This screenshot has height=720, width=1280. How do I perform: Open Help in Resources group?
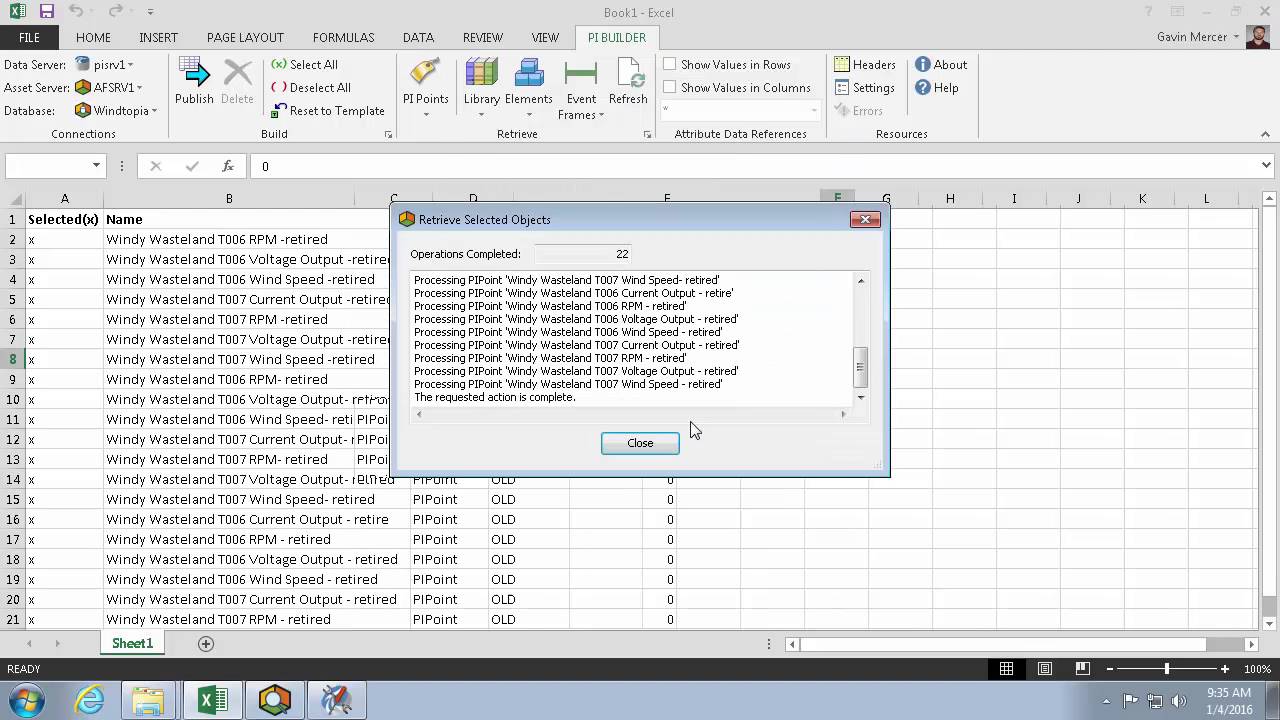click(937, 87)
